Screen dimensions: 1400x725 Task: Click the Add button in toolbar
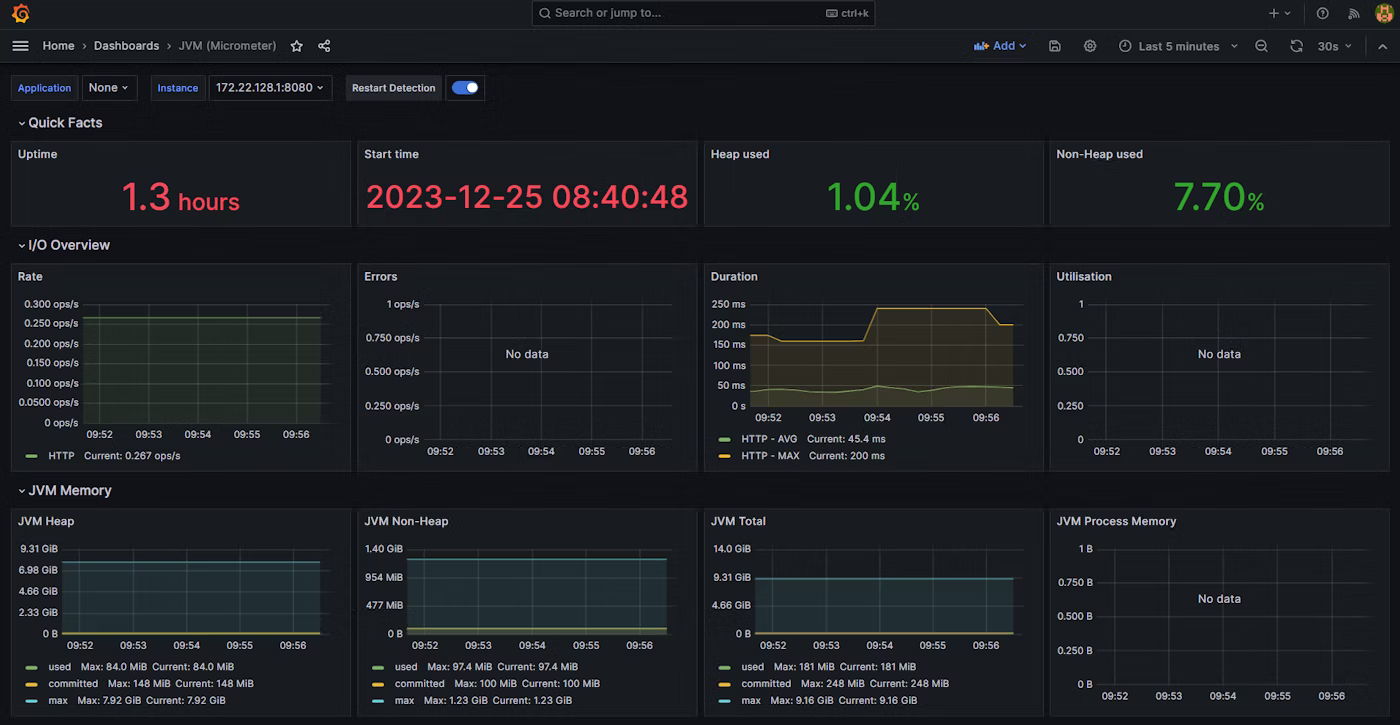pos(1000,46)
